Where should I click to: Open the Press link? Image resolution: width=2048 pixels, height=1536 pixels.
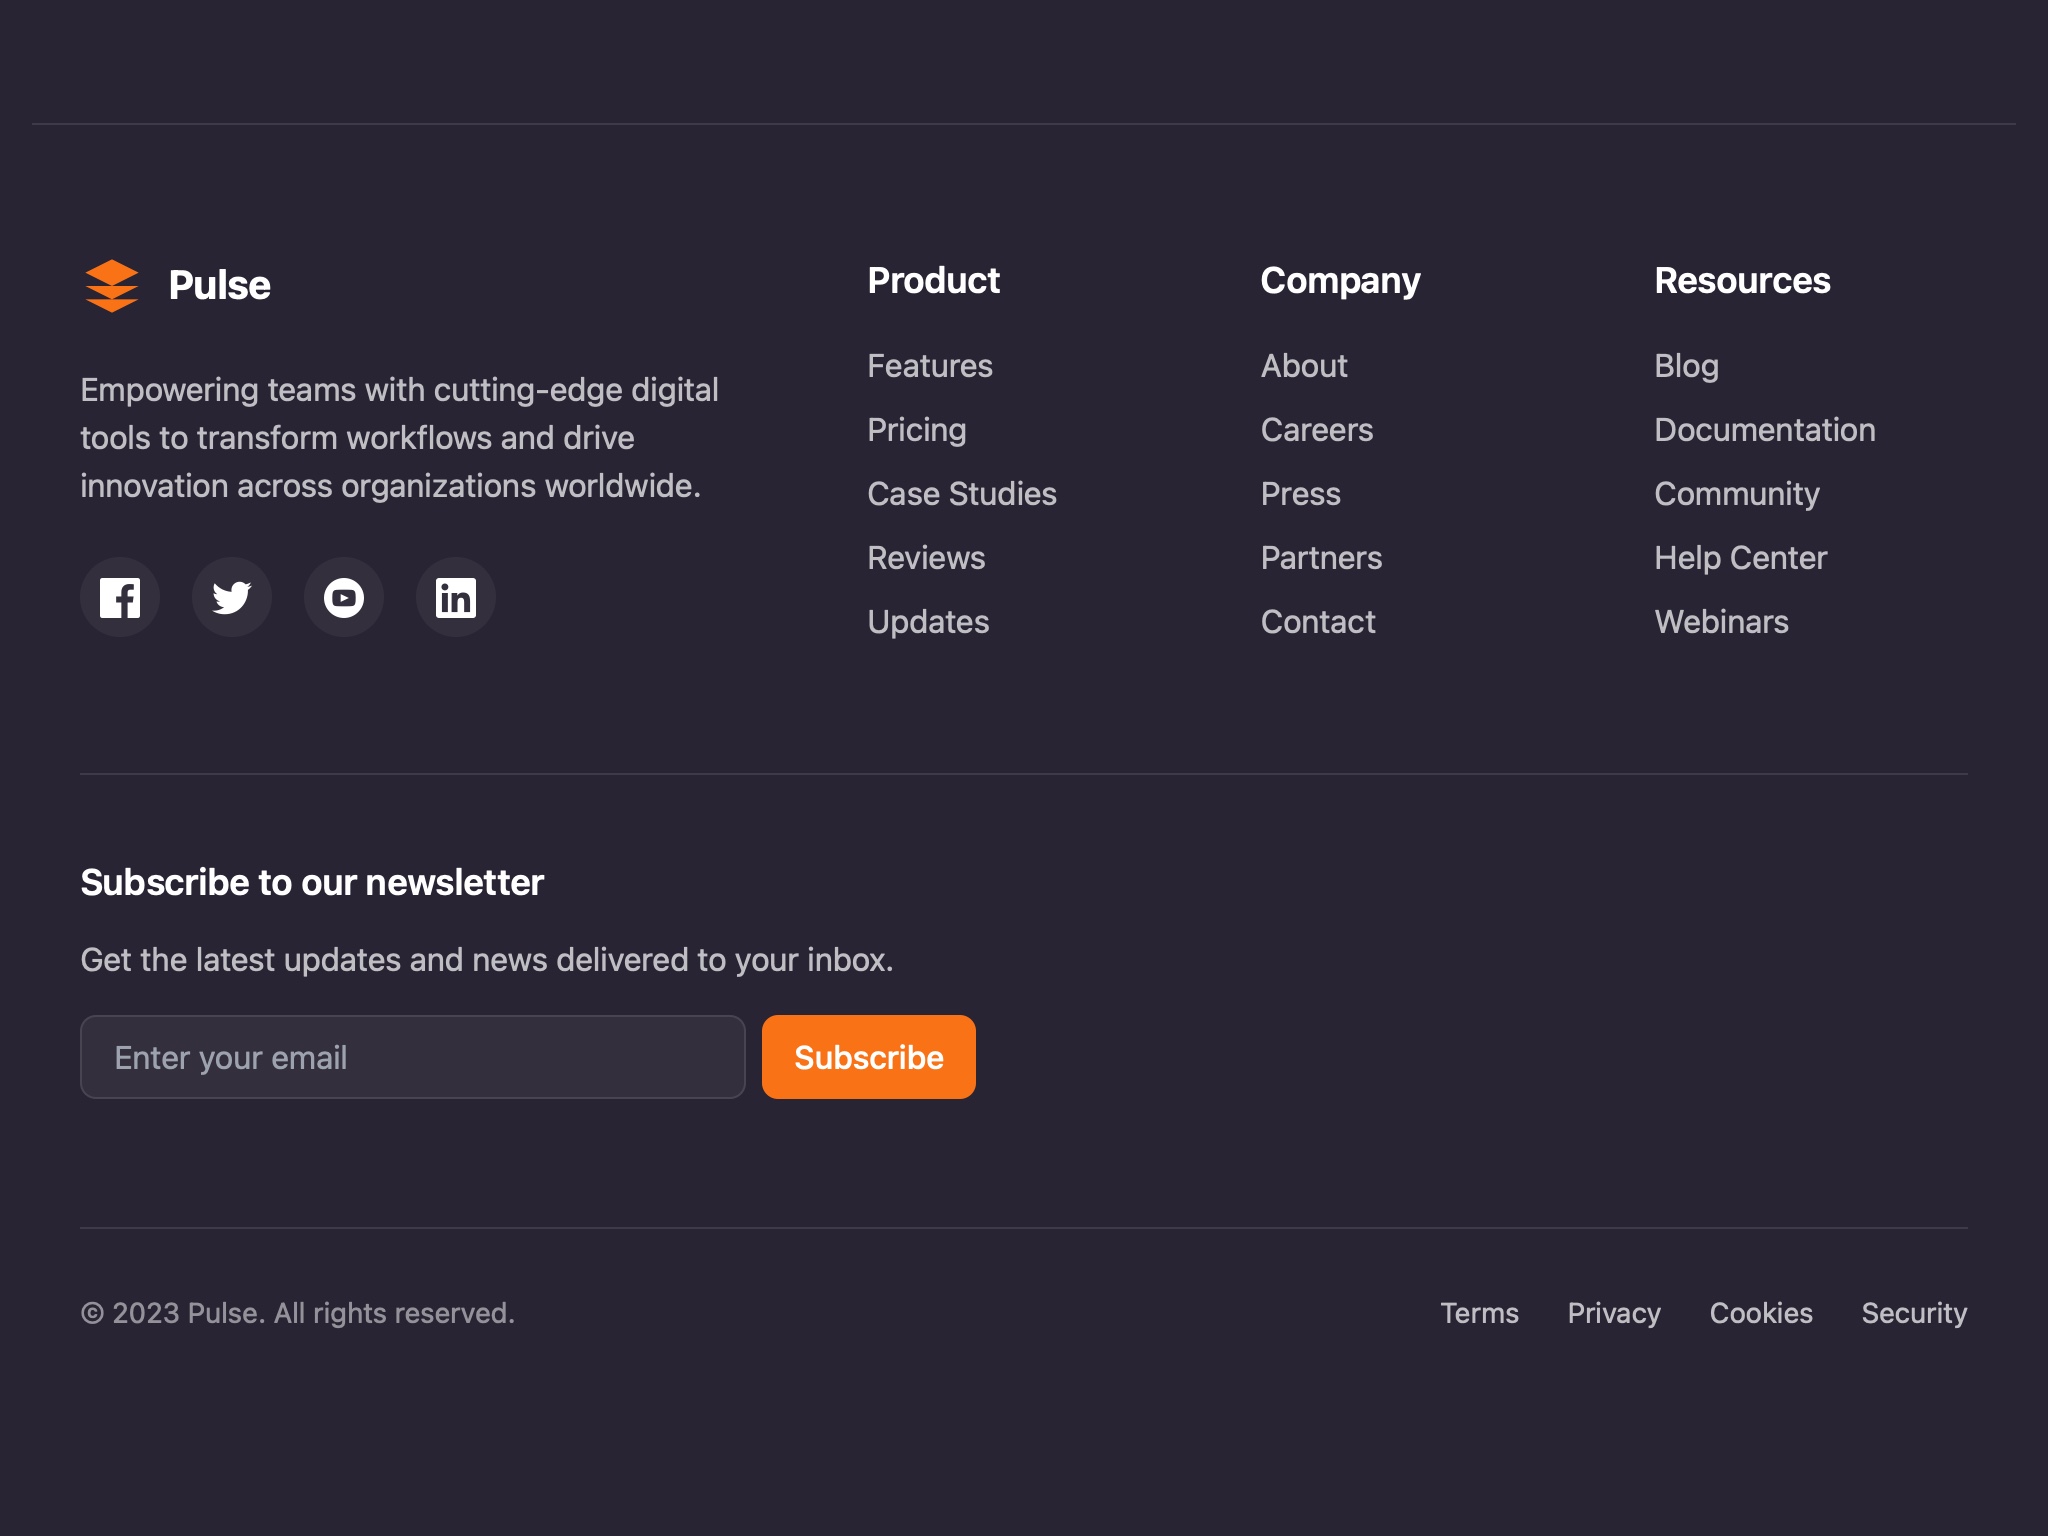click(1301, 494)
